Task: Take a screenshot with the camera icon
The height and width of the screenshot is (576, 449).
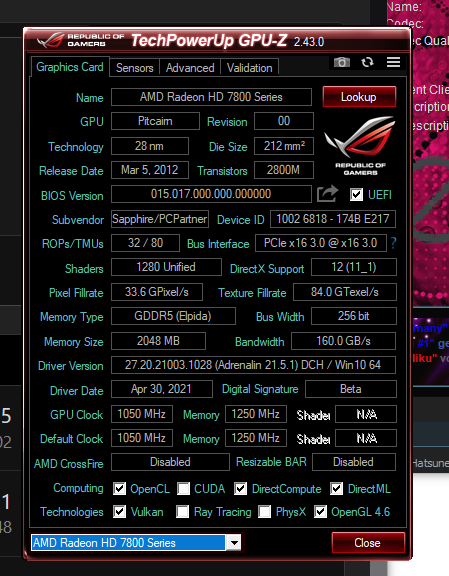Action: [342, 62]
